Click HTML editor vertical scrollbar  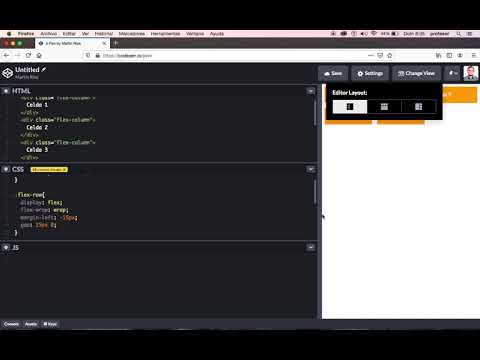[x=315, y=112]
